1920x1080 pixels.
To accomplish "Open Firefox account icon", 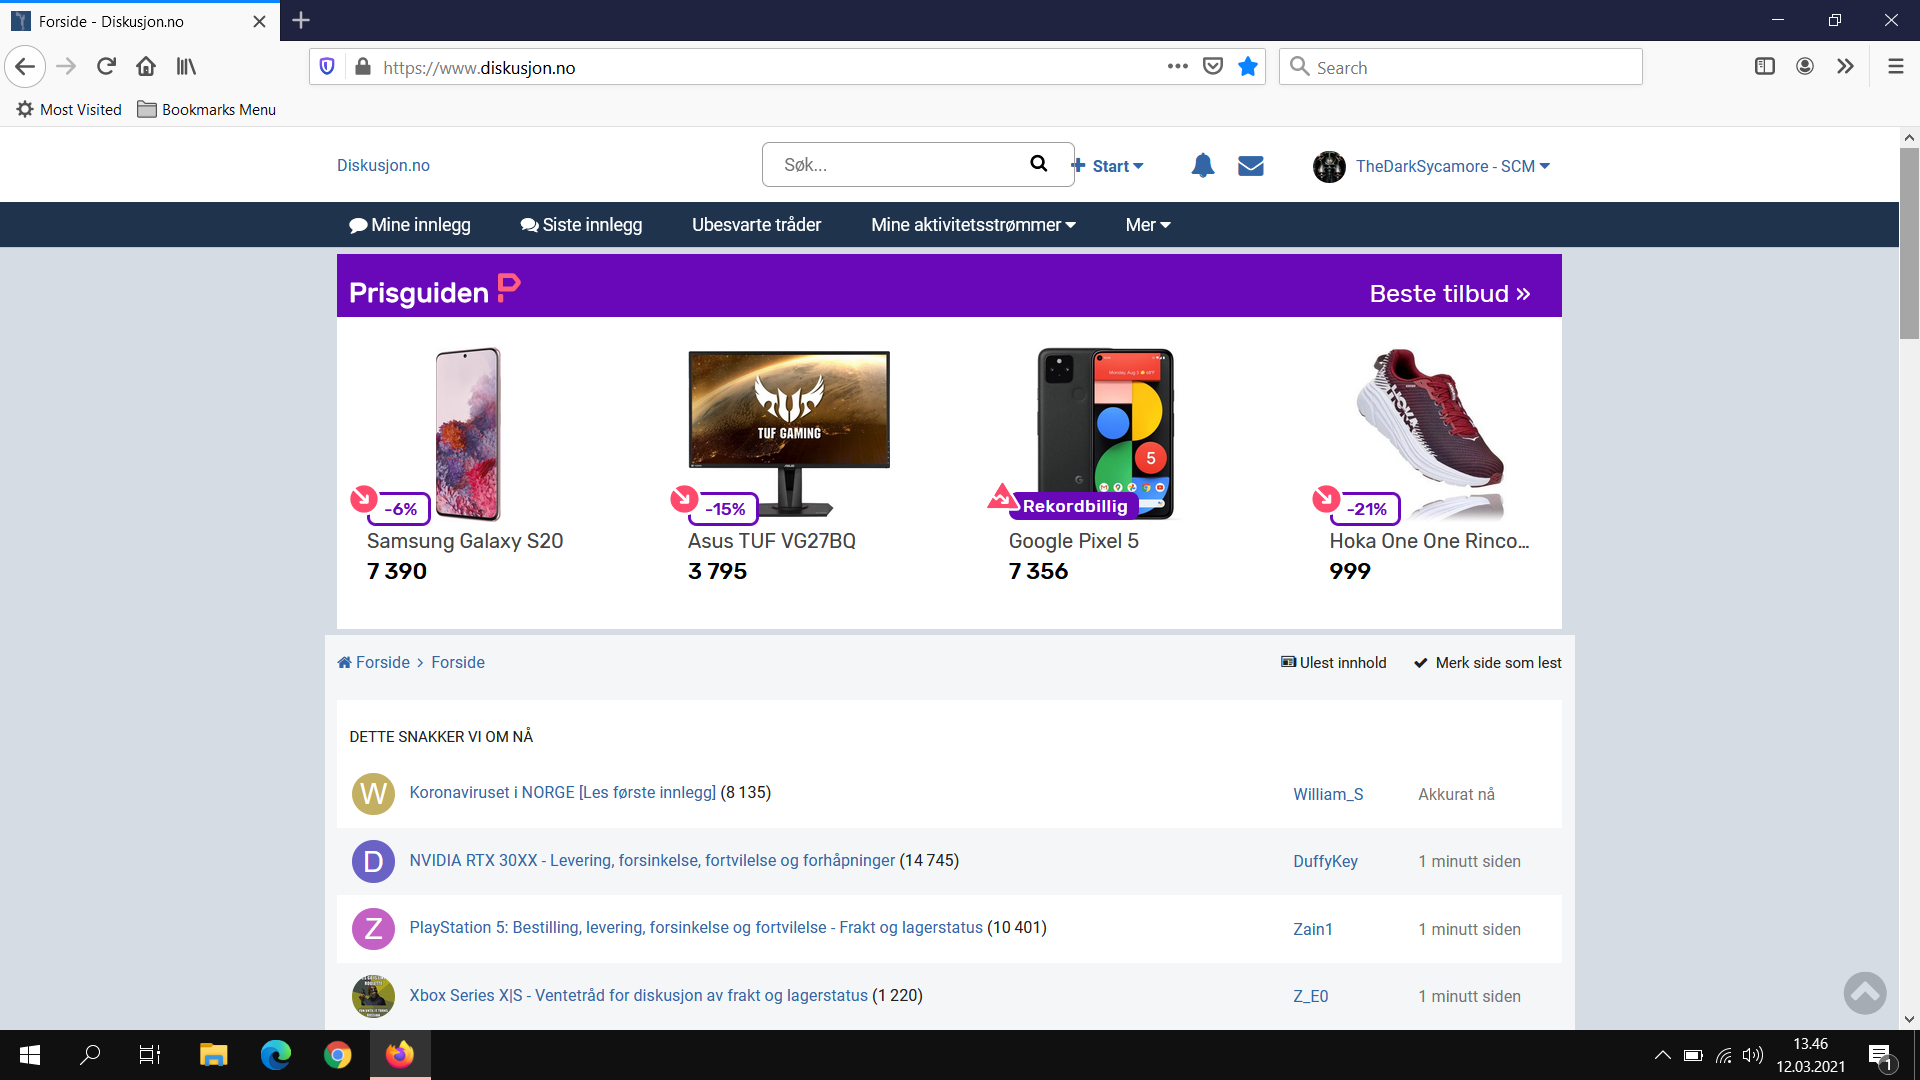I will [x=1805, y=67].
